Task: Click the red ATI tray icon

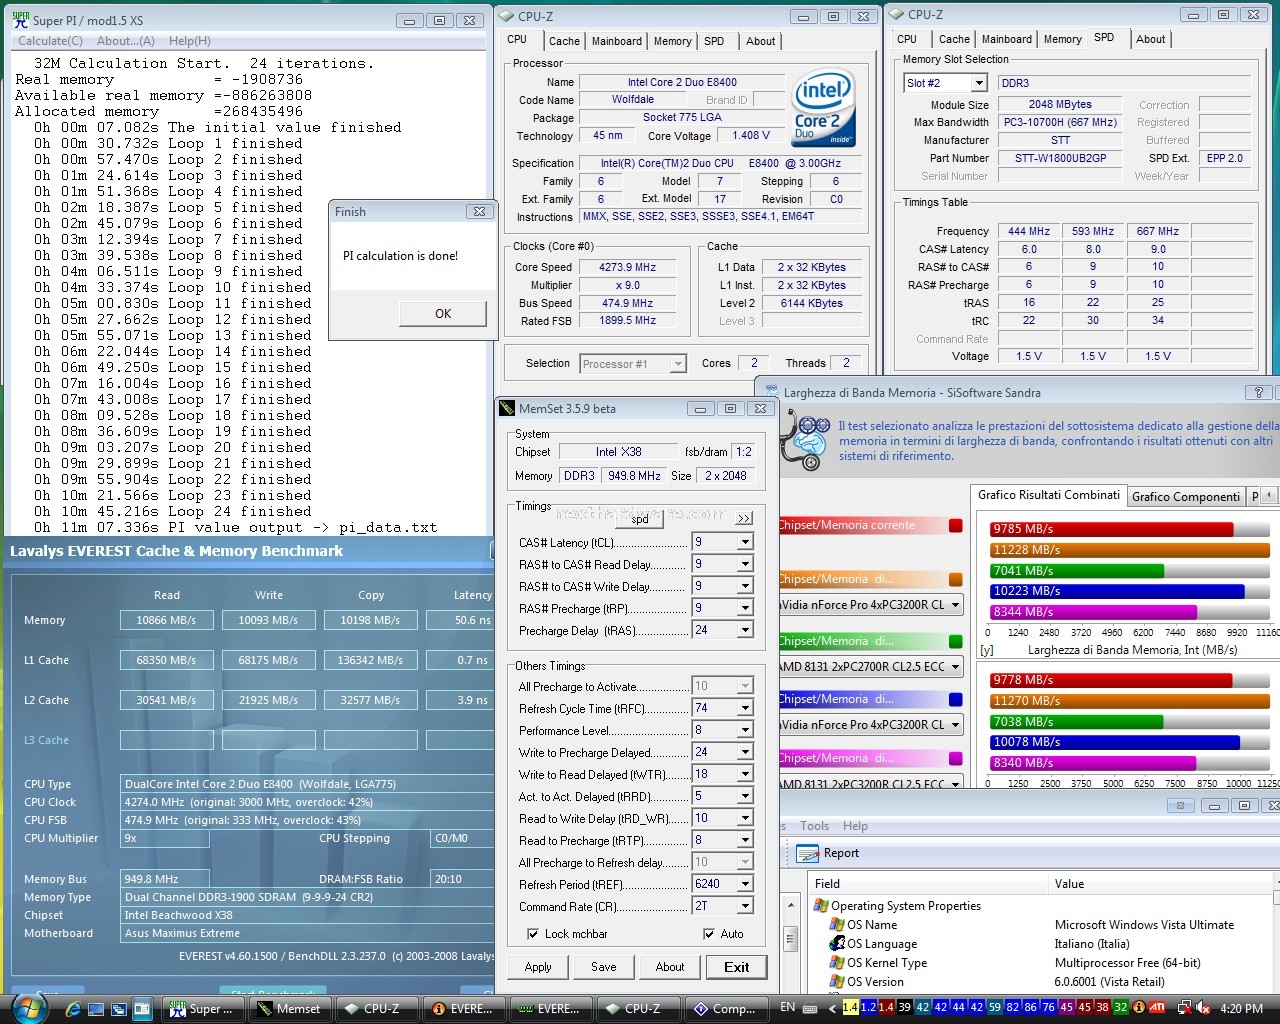Action: 1157,1007
